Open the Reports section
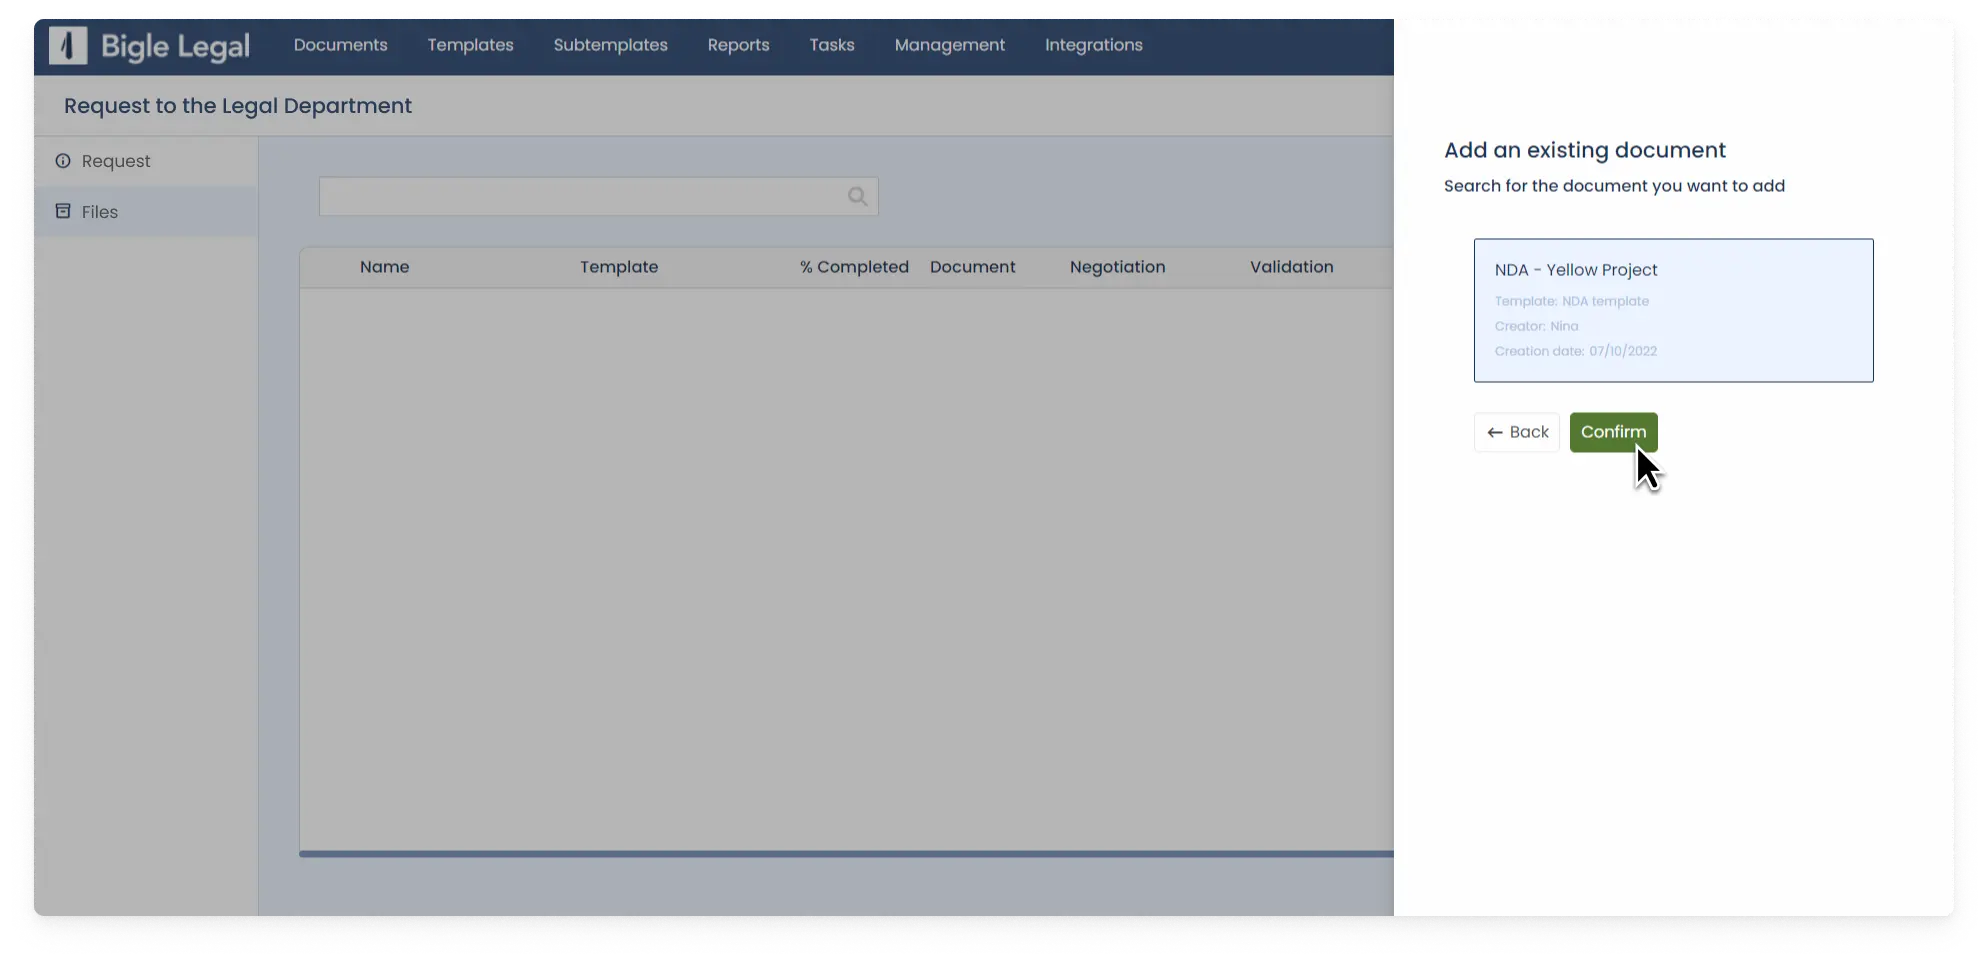1988x966 pixels. [738, 45]
